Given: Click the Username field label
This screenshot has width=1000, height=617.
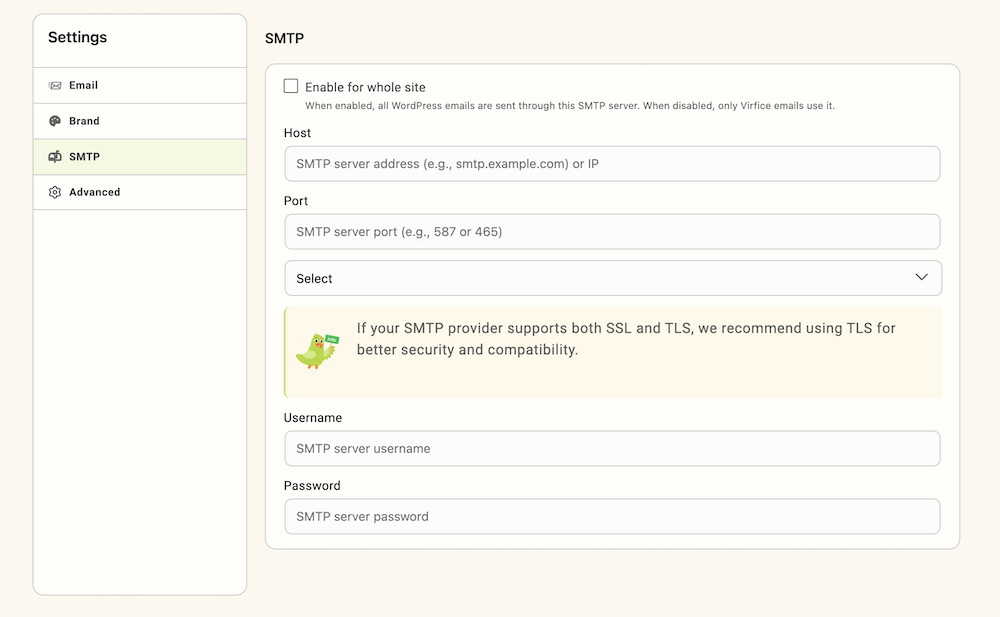Looking at the screenshot, I should (312, 418).
